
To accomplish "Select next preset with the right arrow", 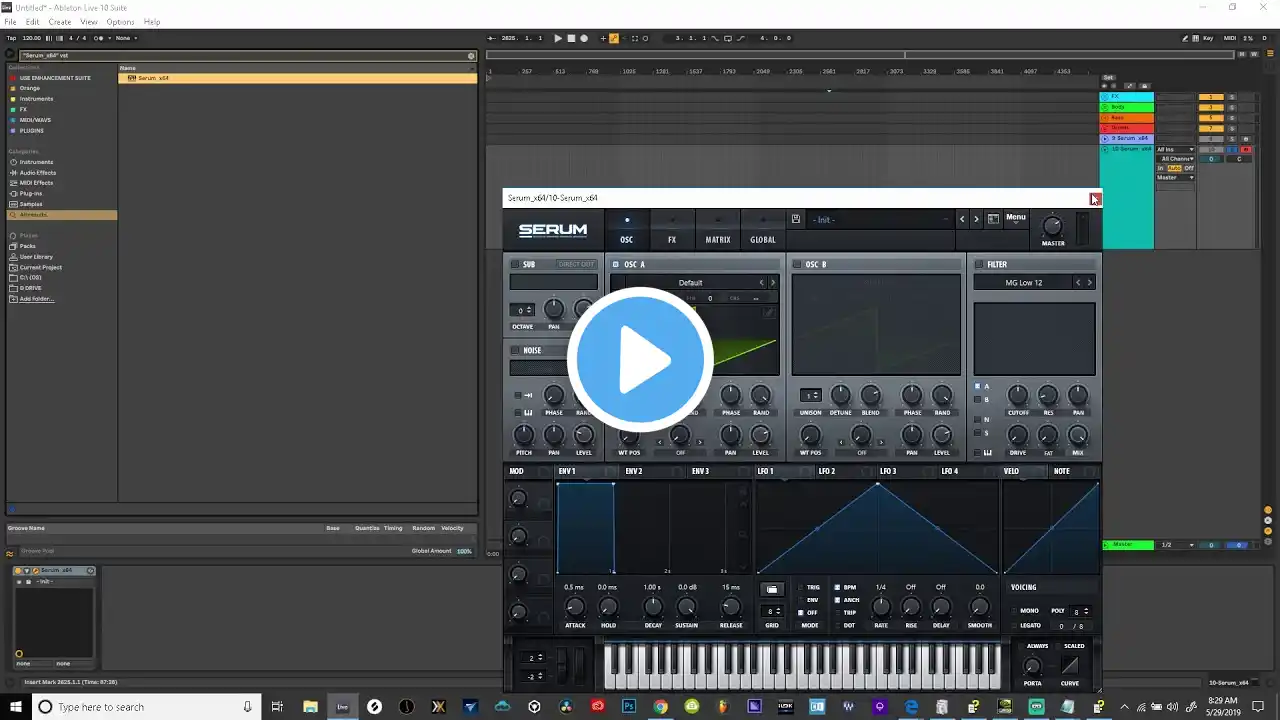I will 976,219.
